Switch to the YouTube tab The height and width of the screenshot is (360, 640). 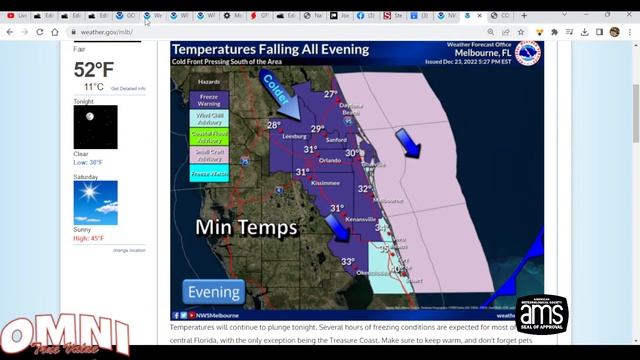click(17, 16)
